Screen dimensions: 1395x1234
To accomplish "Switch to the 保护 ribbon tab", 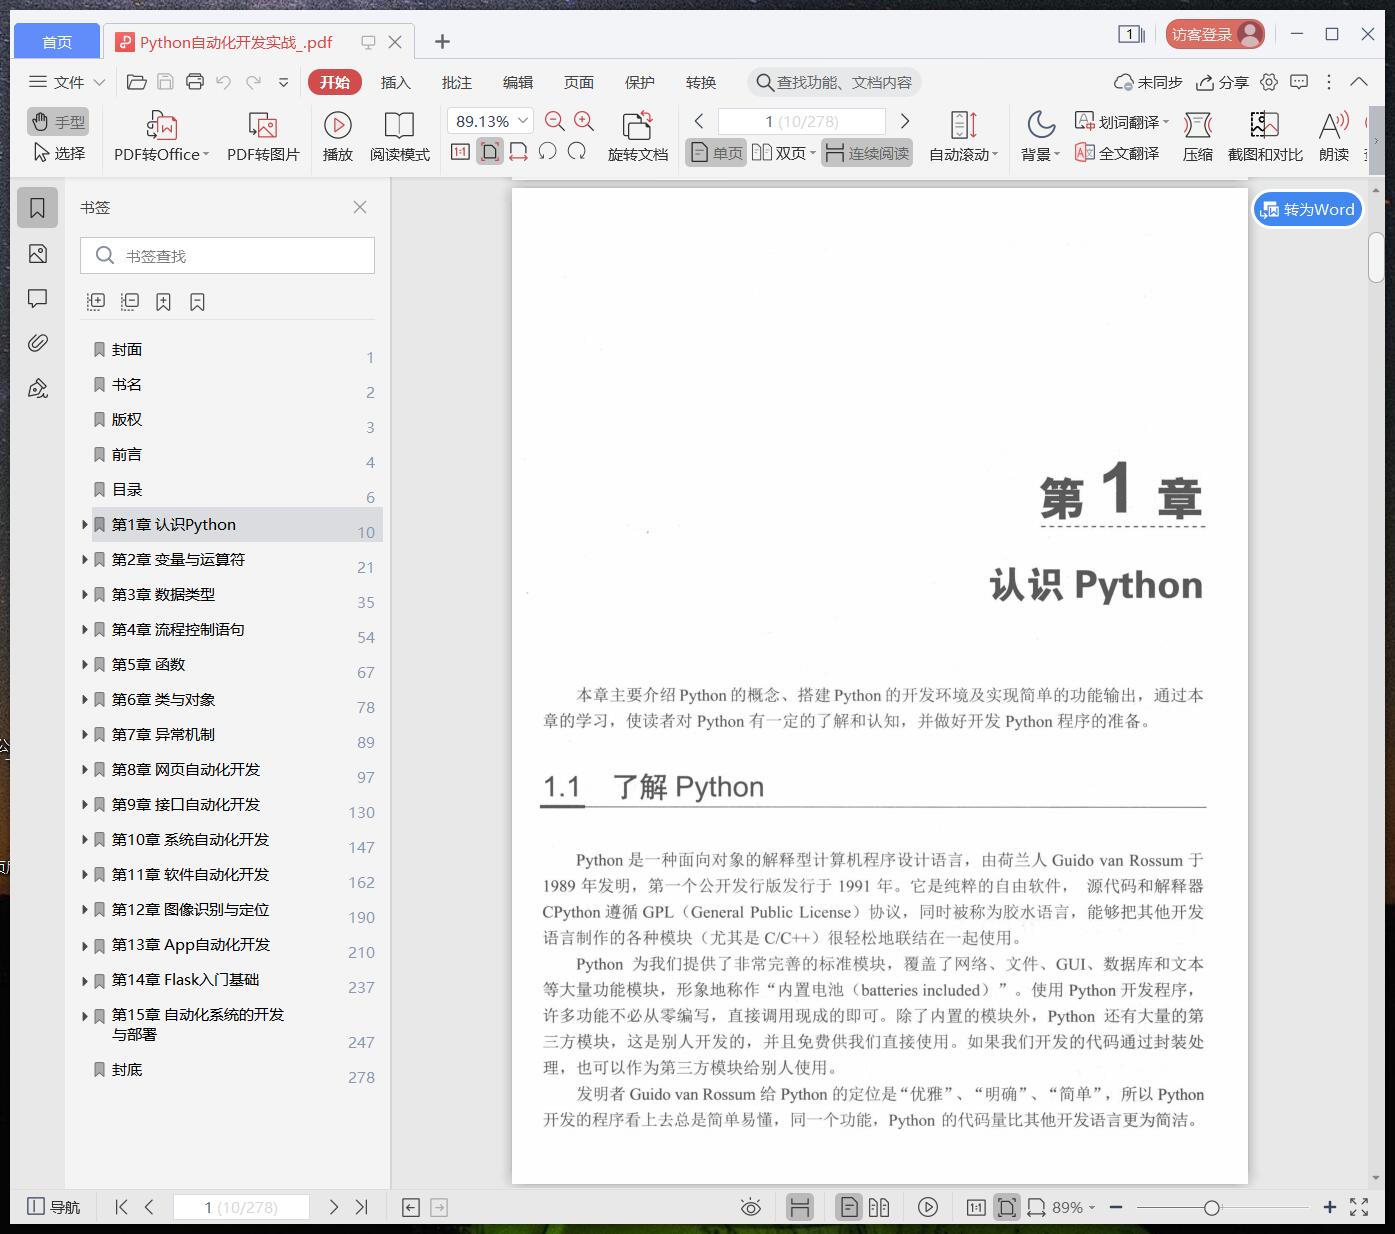I will [639, 82].
